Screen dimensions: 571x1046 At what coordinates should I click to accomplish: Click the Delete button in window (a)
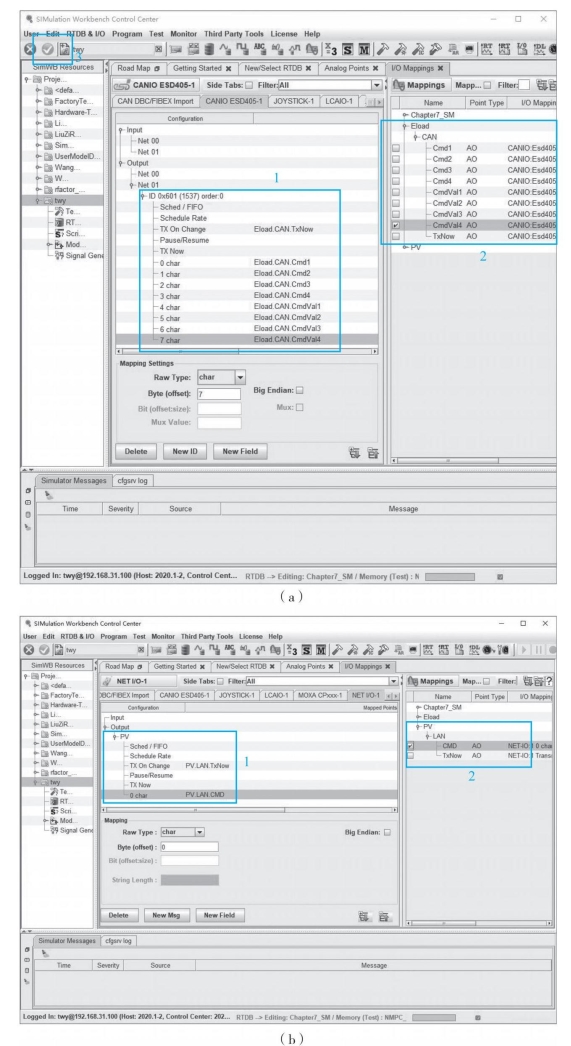coord(136,452)
